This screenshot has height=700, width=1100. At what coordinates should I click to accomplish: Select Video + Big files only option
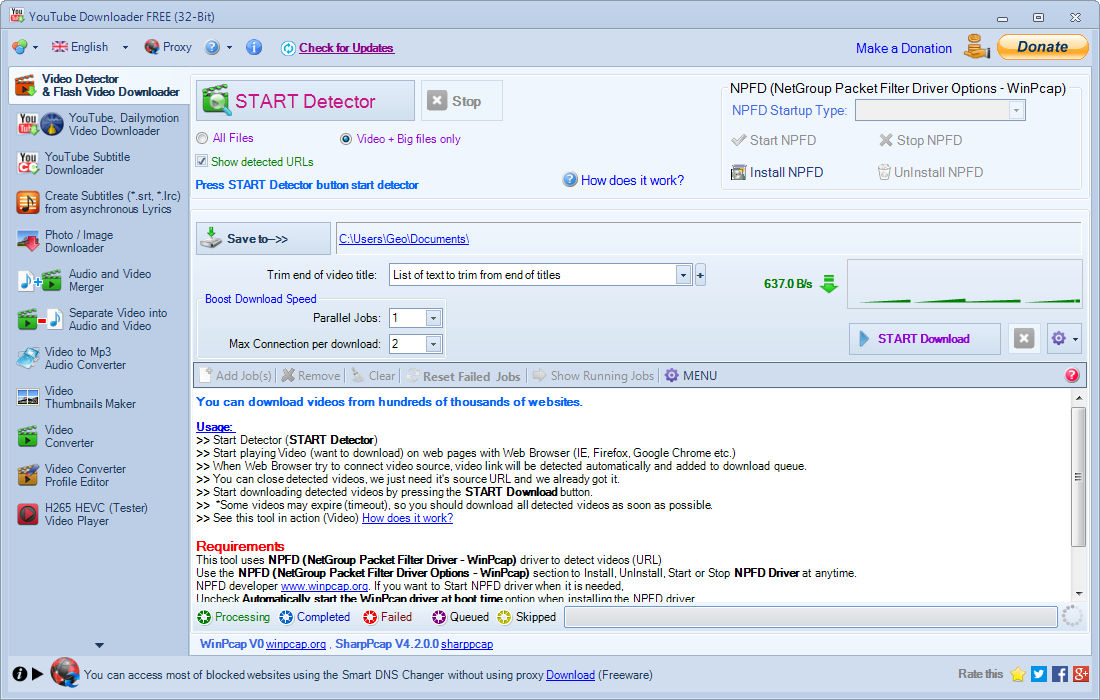347,139
